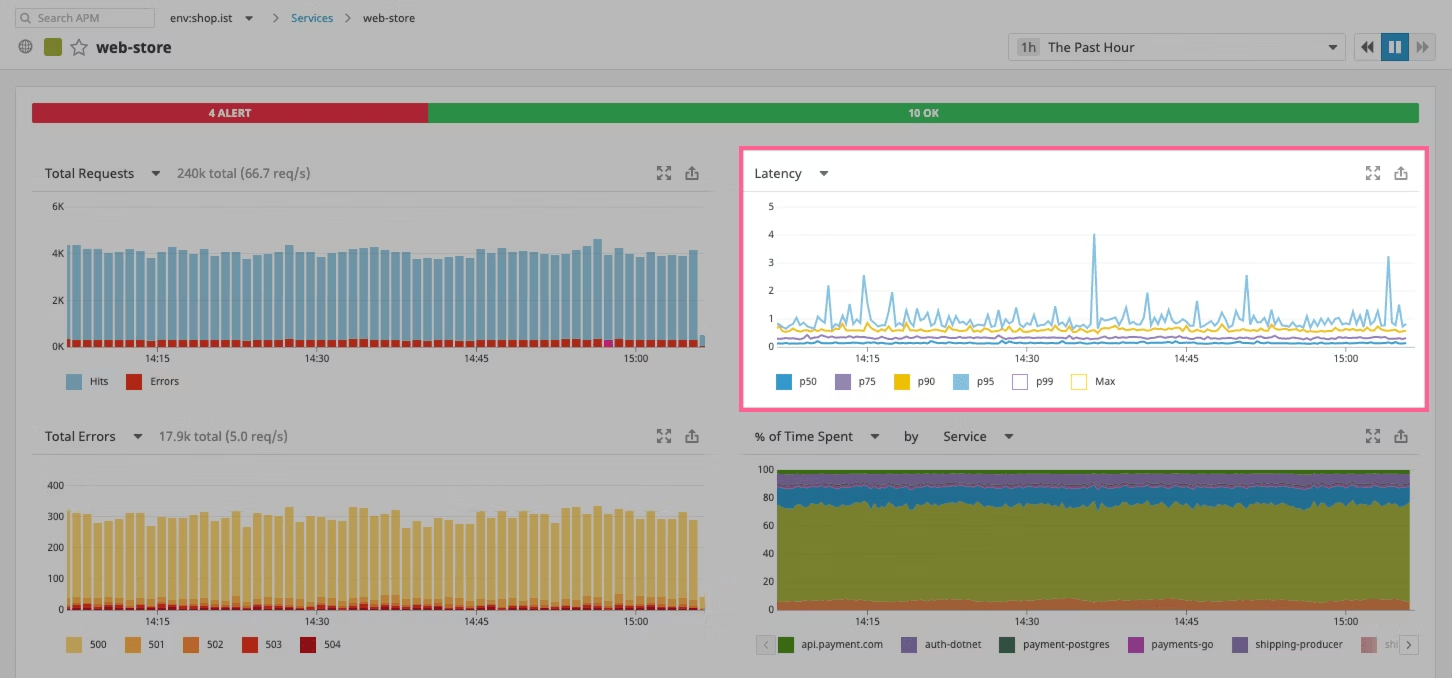This screenshot has width=1452, height=678.
Task: Toggle the p90 latency series
Action: (x=915, y=381)
